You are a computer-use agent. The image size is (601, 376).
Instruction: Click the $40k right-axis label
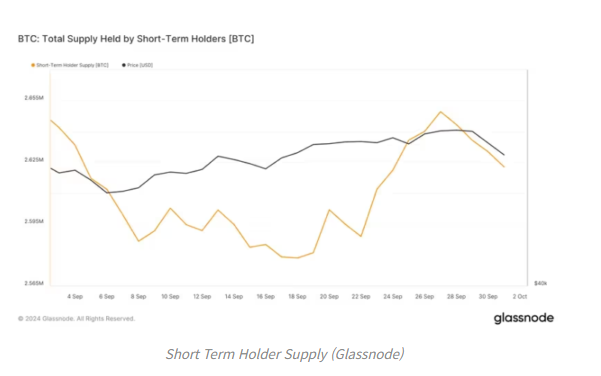(x=540, y=283)
